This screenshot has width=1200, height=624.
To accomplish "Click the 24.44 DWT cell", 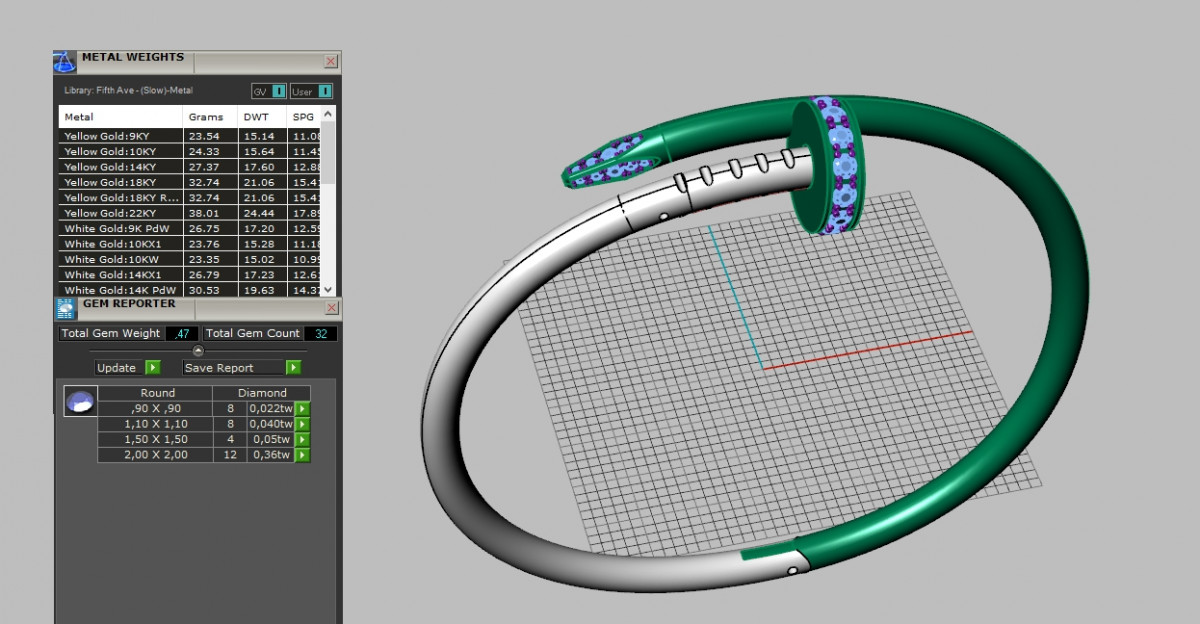I will click(263, 213).
